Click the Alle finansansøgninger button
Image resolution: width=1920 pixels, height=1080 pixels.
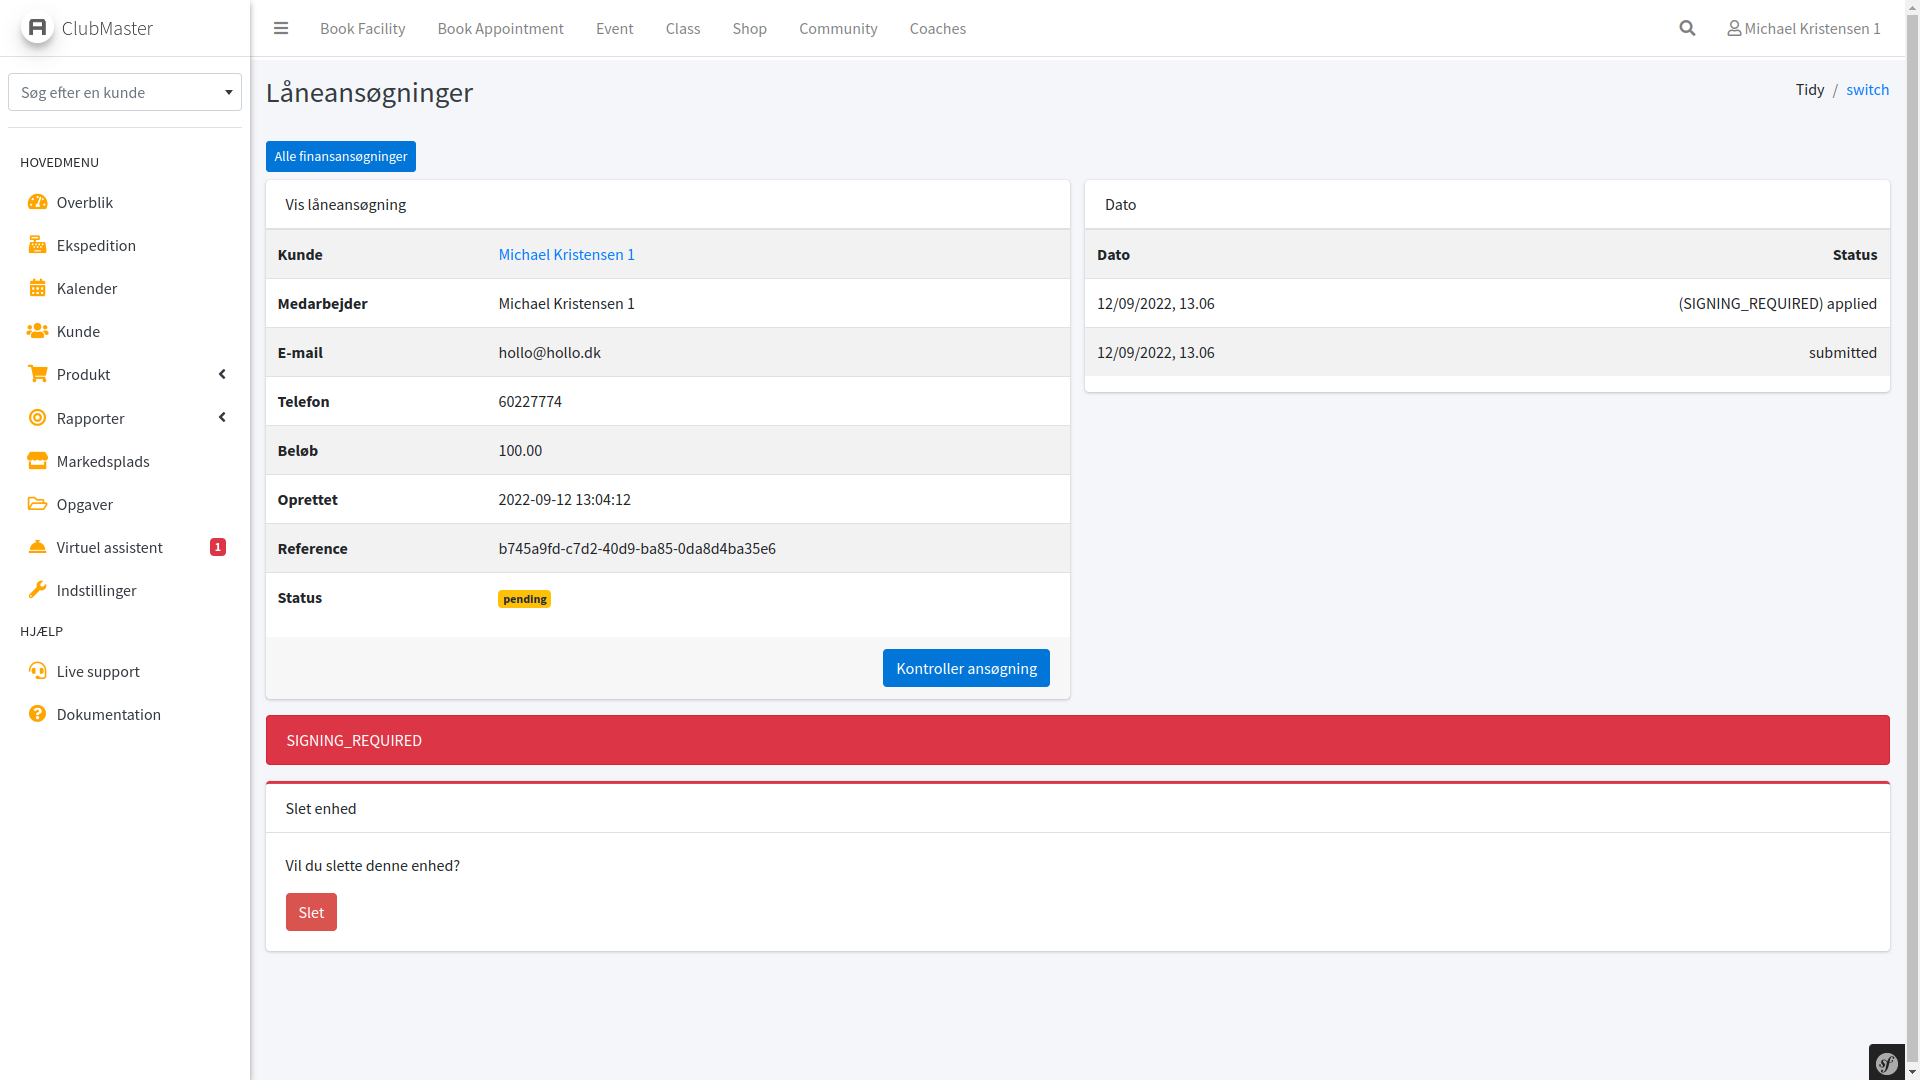click(340, 156)
